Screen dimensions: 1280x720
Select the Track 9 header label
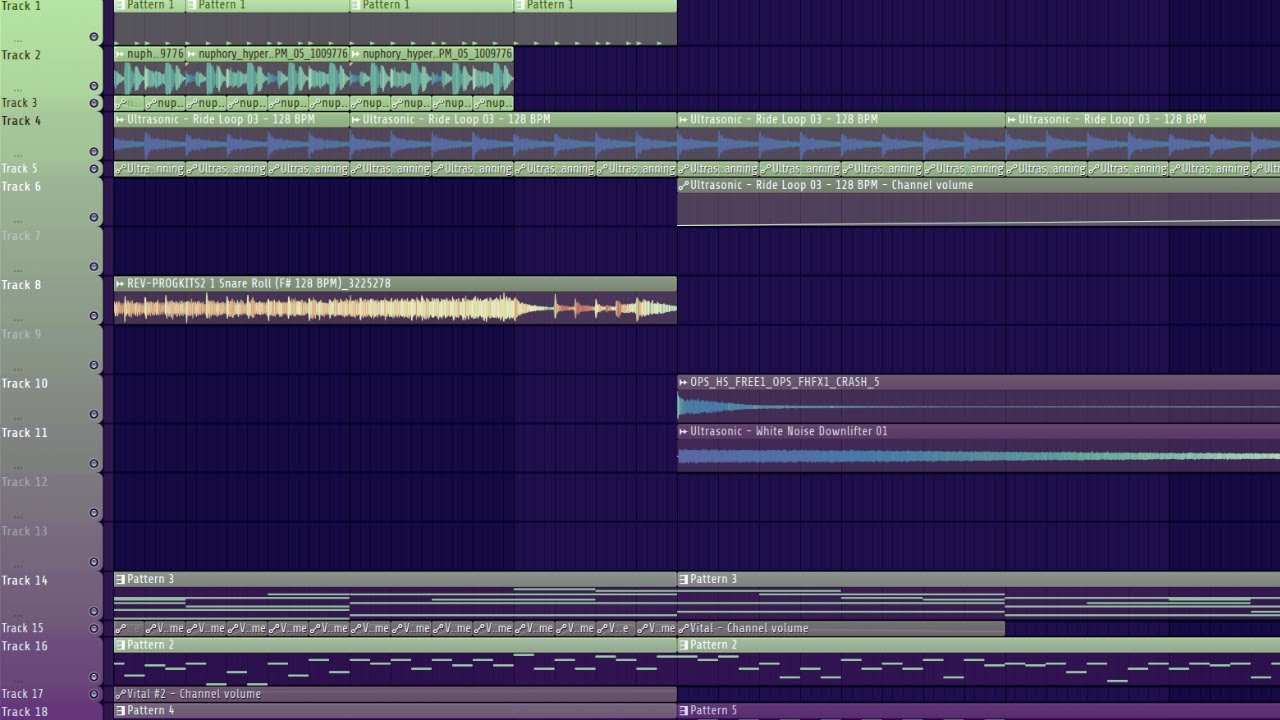[x=21, y=334]
